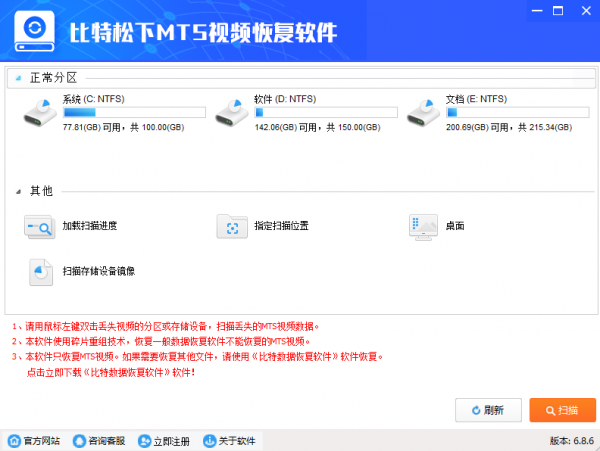600x451 pixels.
Task: Minimize the application window
Action: (537, 11)
